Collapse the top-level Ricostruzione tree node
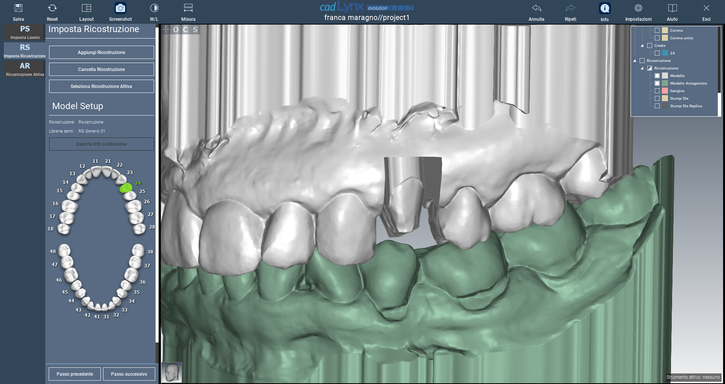 [x=635, y=61]
